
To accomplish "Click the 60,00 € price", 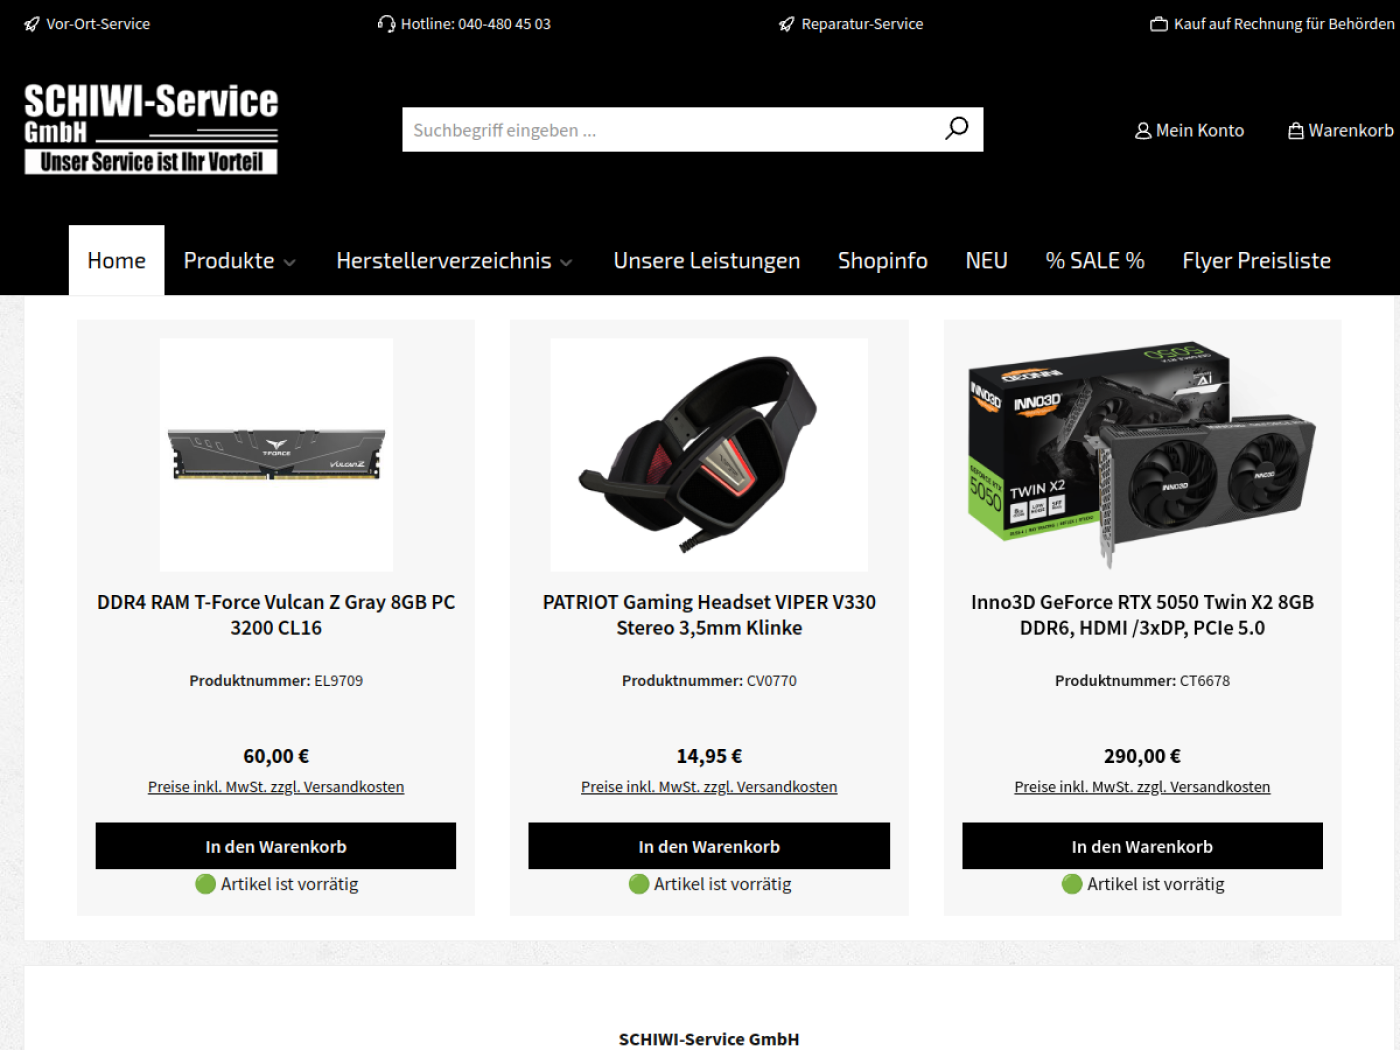I will [x=276, y=756].
